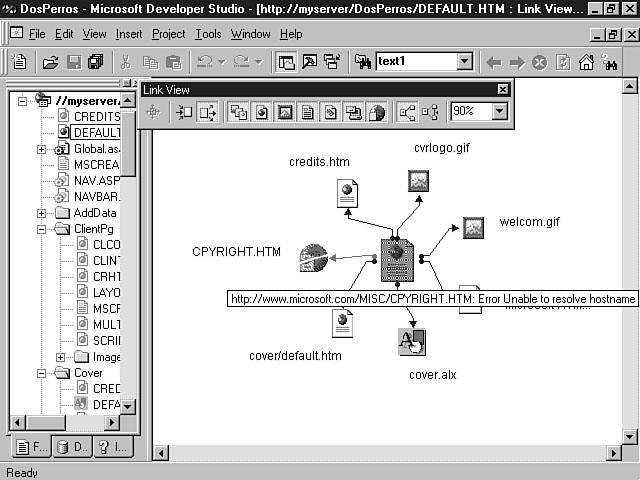Click the welcom.gif image node icon
Screen dimensions: 640x480
click(473, 228)
